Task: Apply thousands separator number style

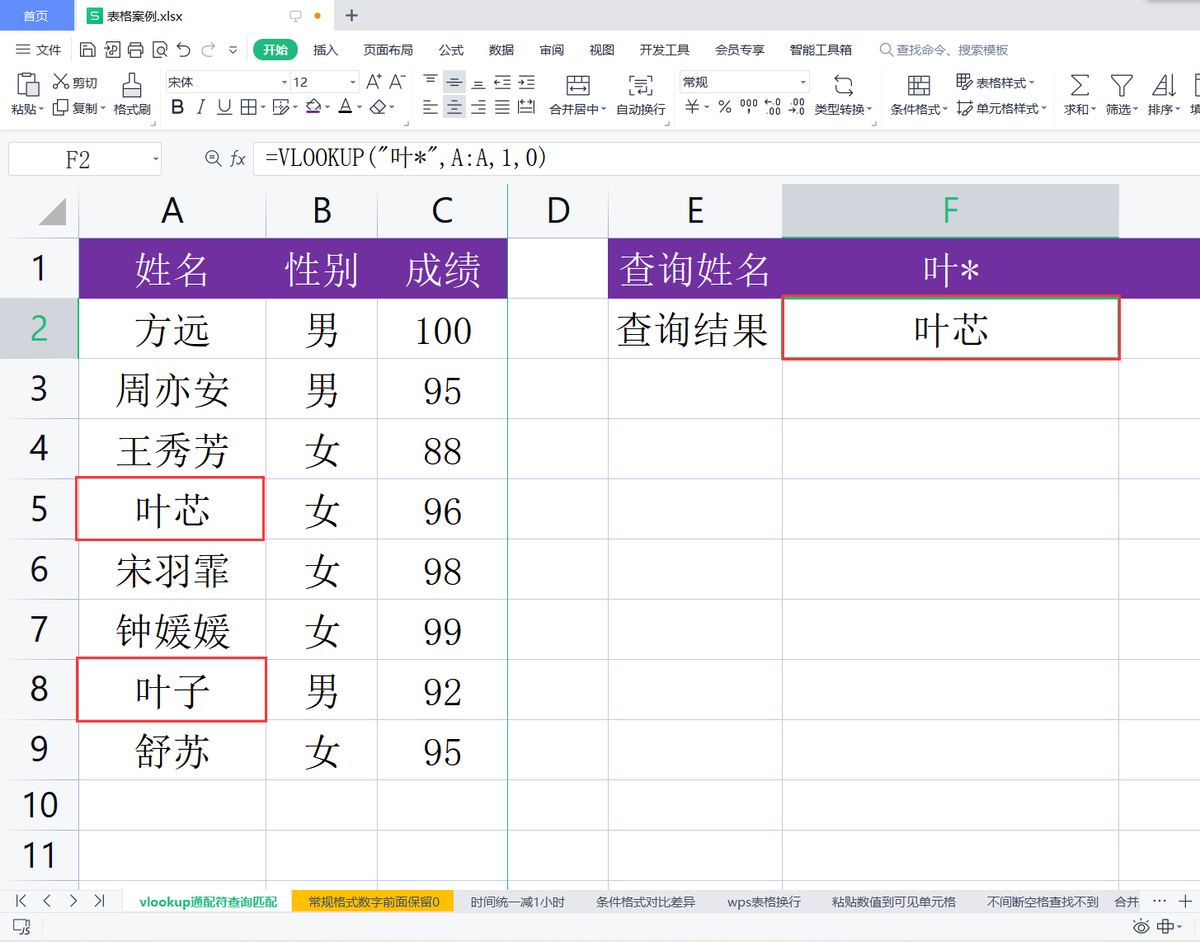Action: [x=748, y=107]
